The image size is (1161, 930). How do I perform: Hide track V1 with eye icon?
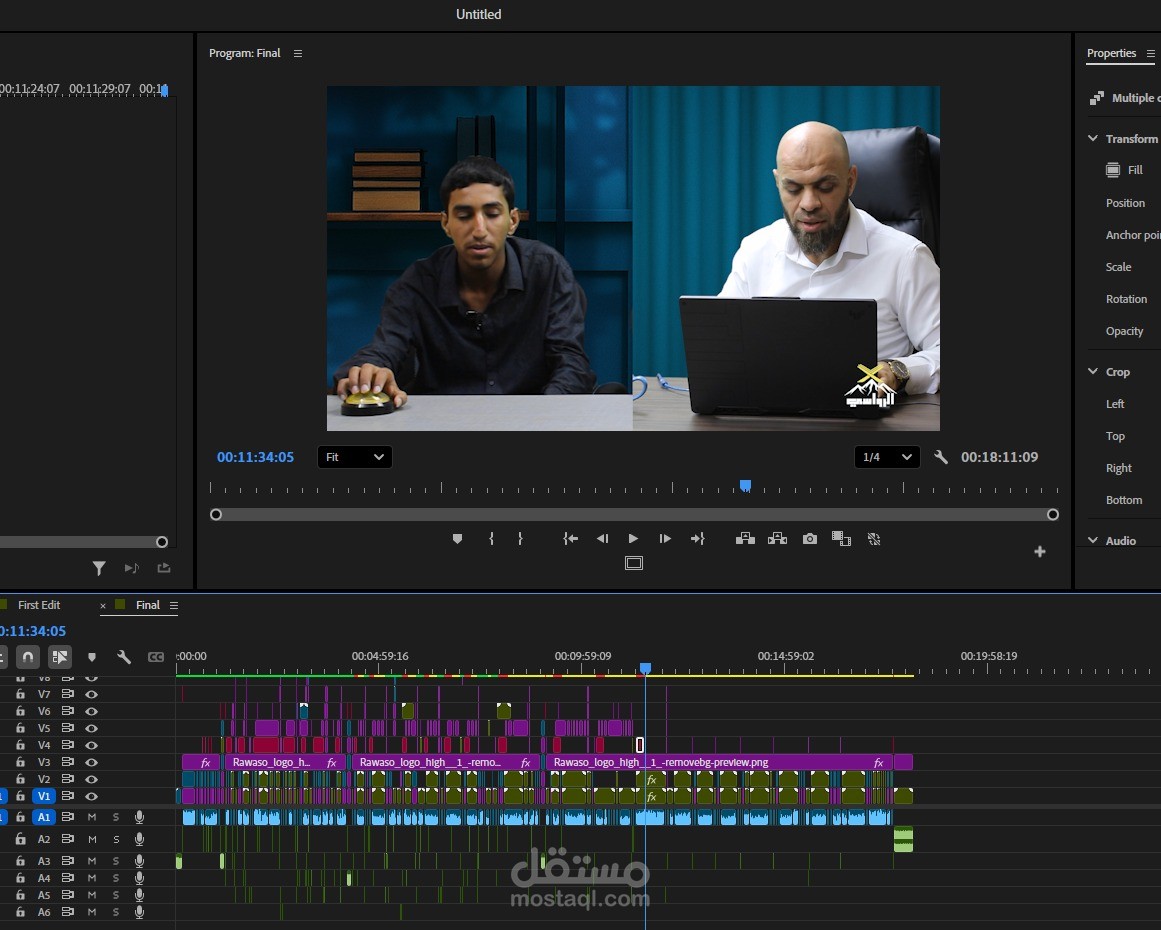[x=91, y=797]
